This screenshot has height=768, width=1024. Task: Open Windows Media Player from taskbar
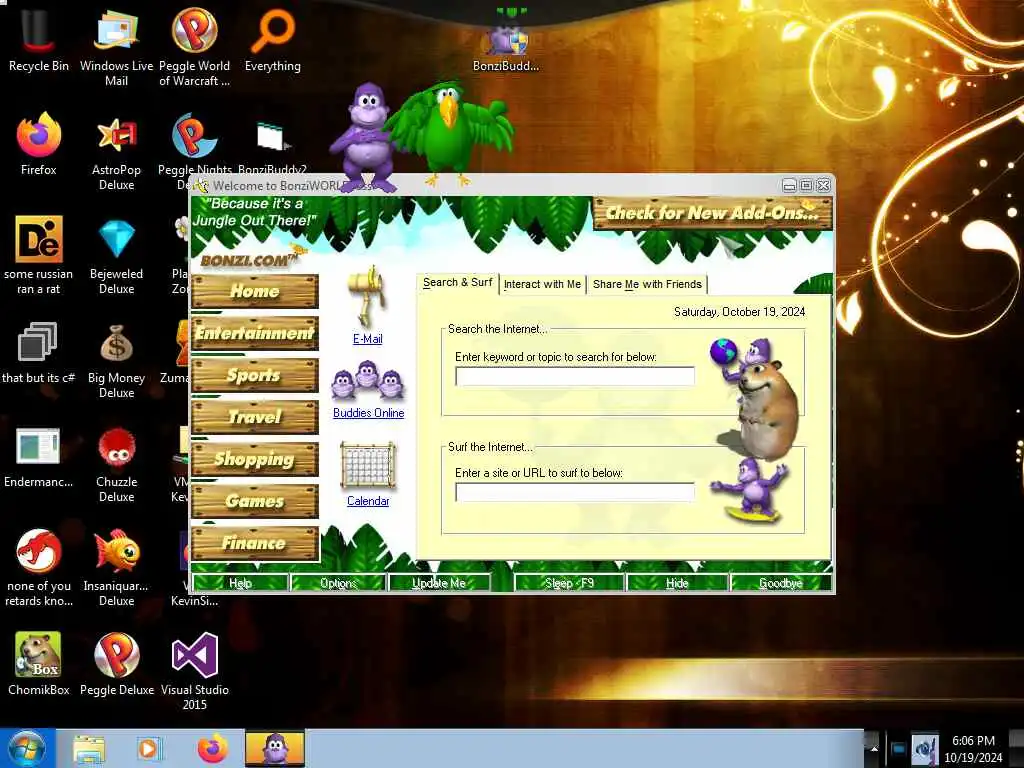[148, 749]
